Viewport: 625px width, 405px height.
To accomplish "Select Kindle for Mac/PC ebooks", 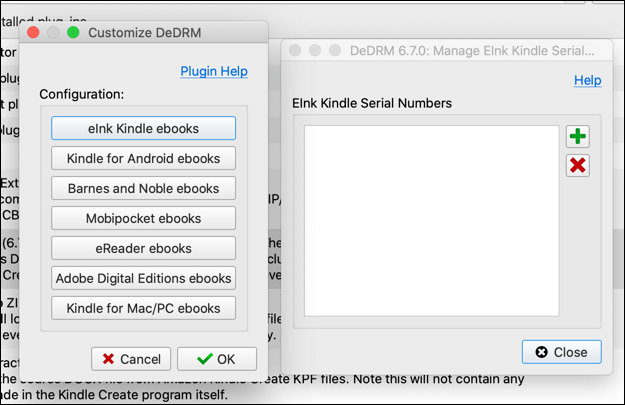I will [x=143, y=308].
